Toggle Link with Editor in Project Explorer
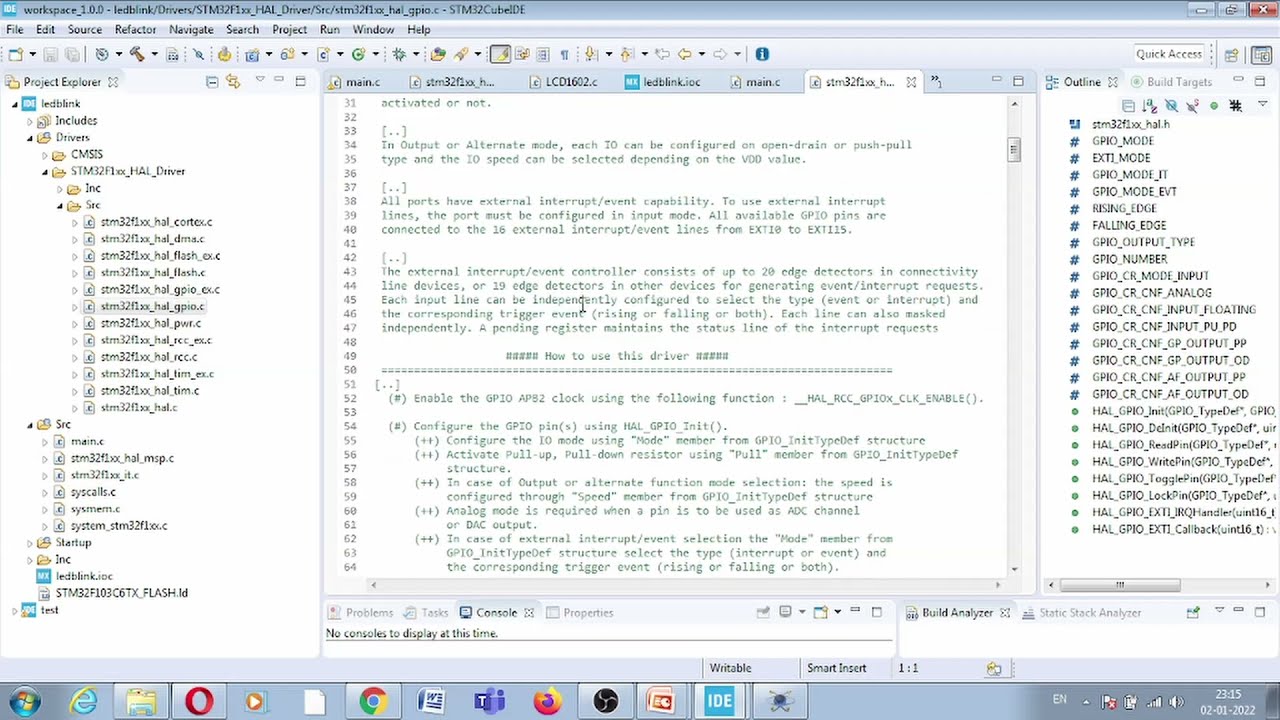 pyautogui.click(x=233, y=82)
